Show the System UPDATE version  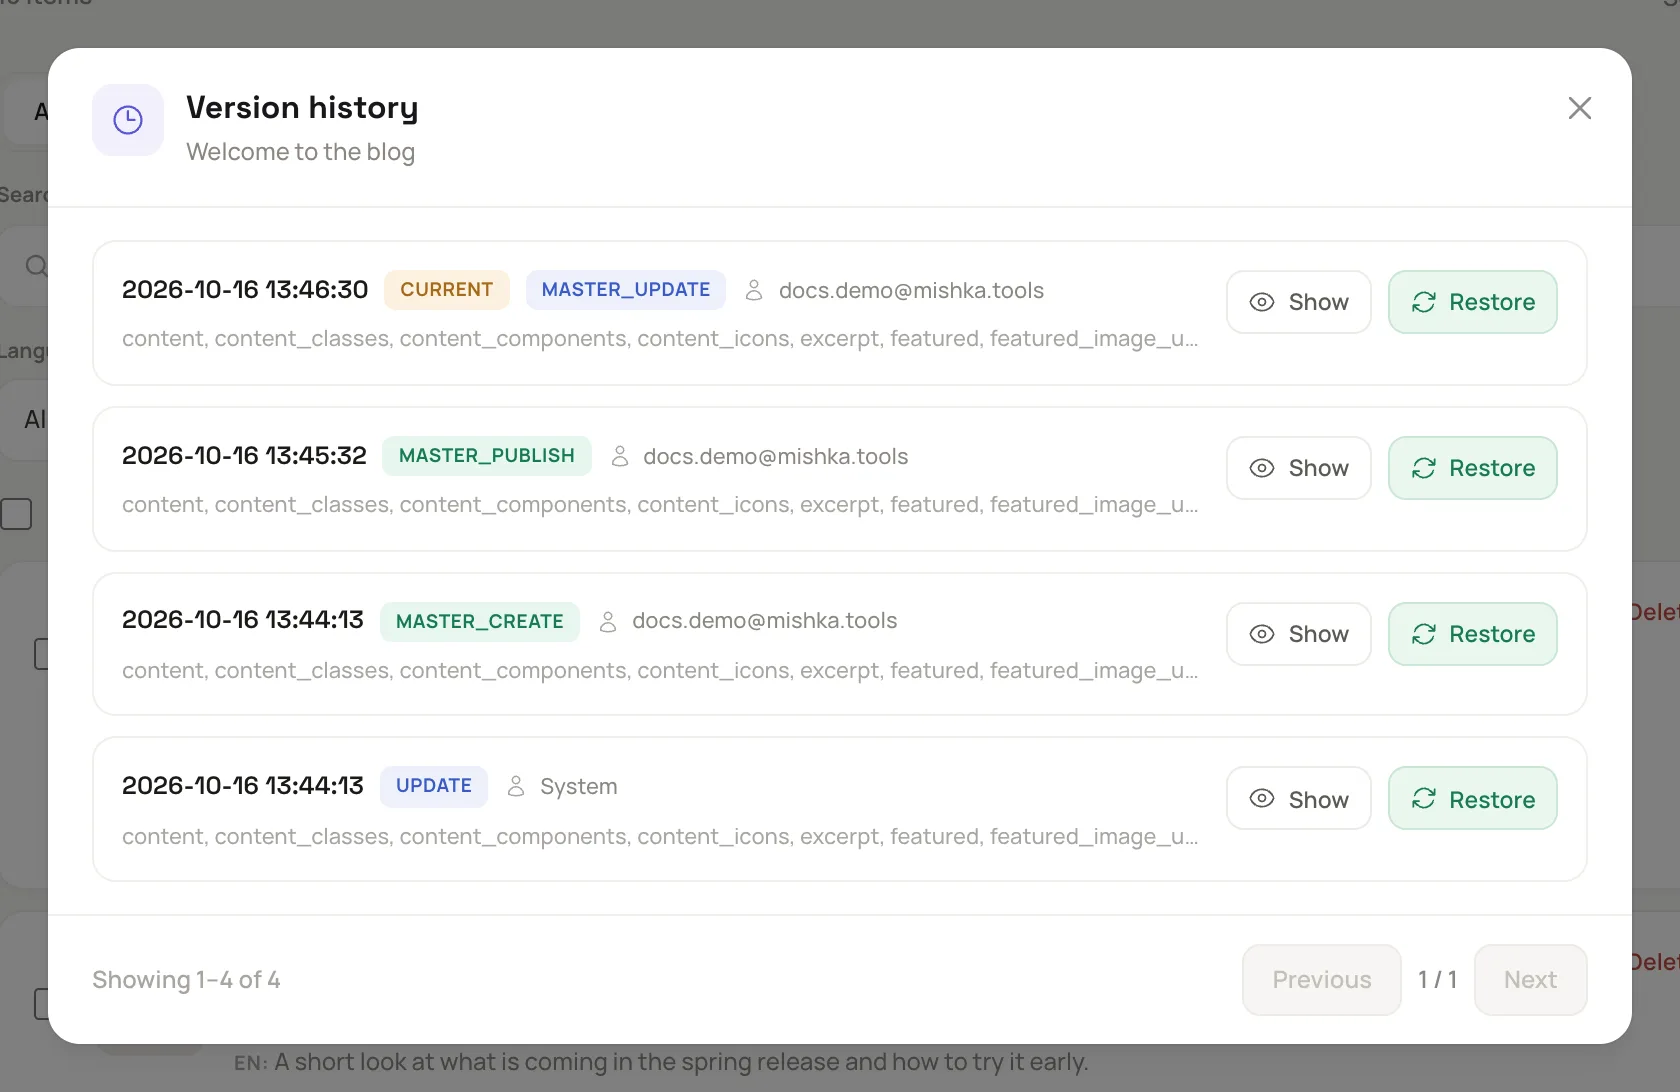(x=1299, y=798)
